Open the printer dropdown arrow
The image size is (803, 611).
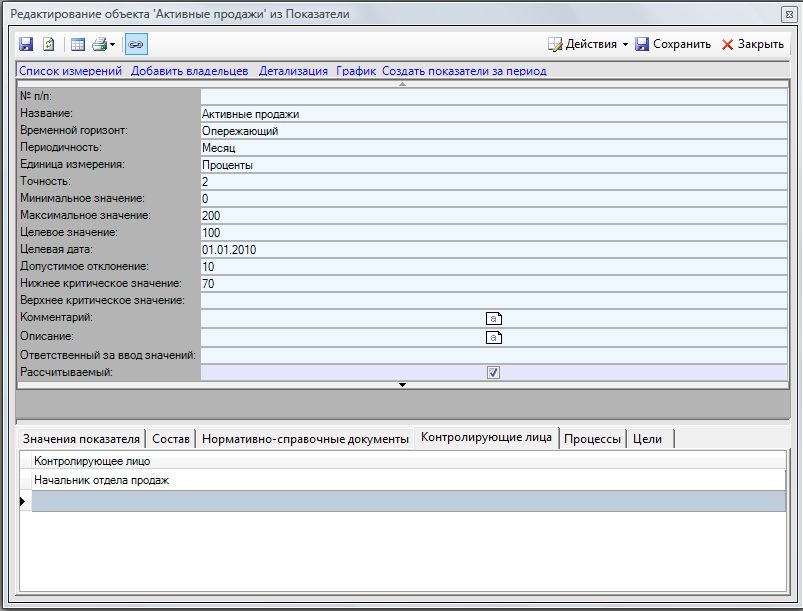[x=113, y=45]
